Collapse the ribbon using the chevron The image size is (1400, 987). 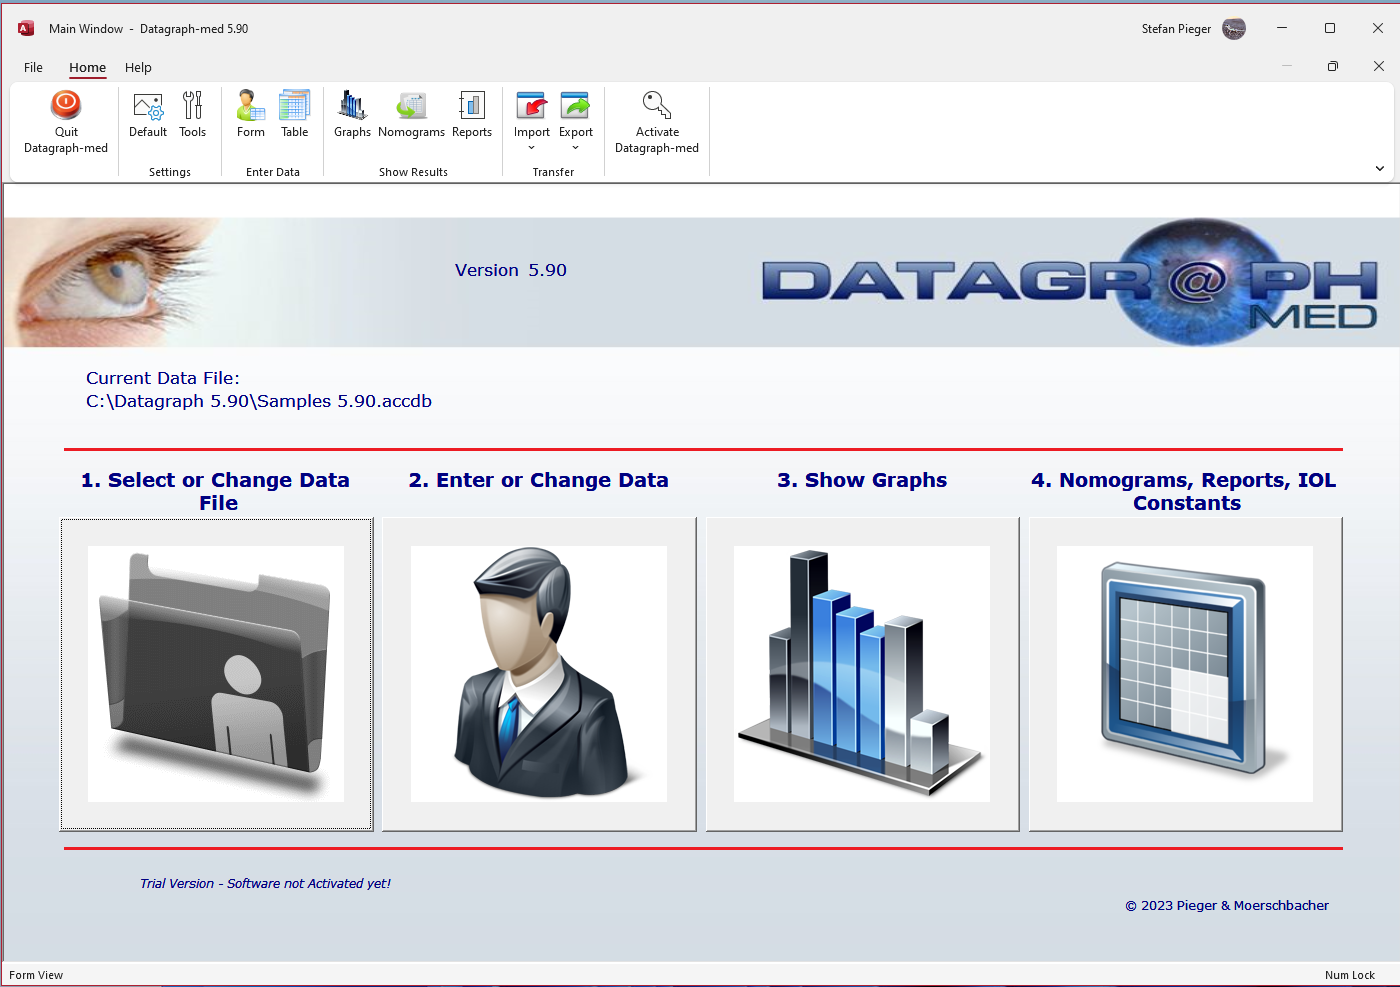click(x=1380, y=169)
